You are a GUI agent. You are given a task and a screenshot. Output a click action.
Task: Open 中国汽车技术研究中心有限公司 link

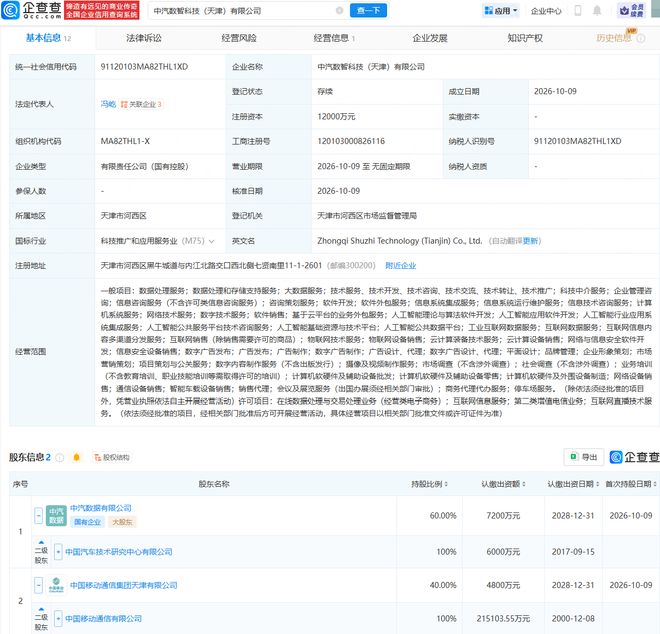(119, 551)
